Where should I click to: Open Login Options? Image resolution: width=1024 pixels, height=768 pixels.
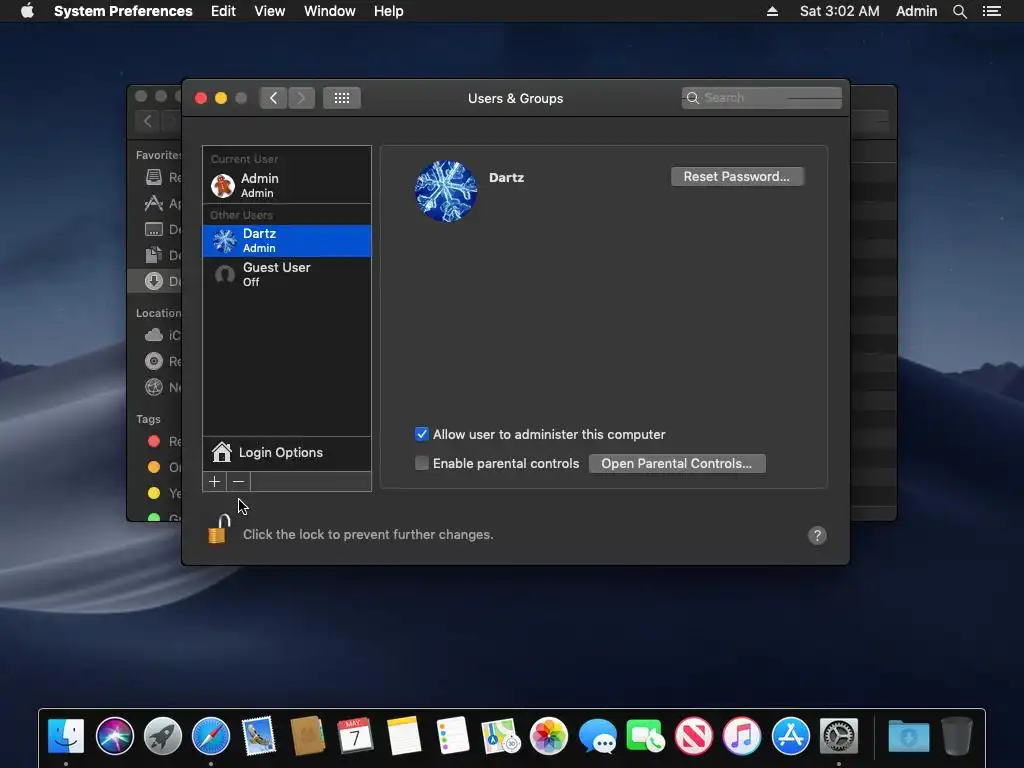click(287, 453)
